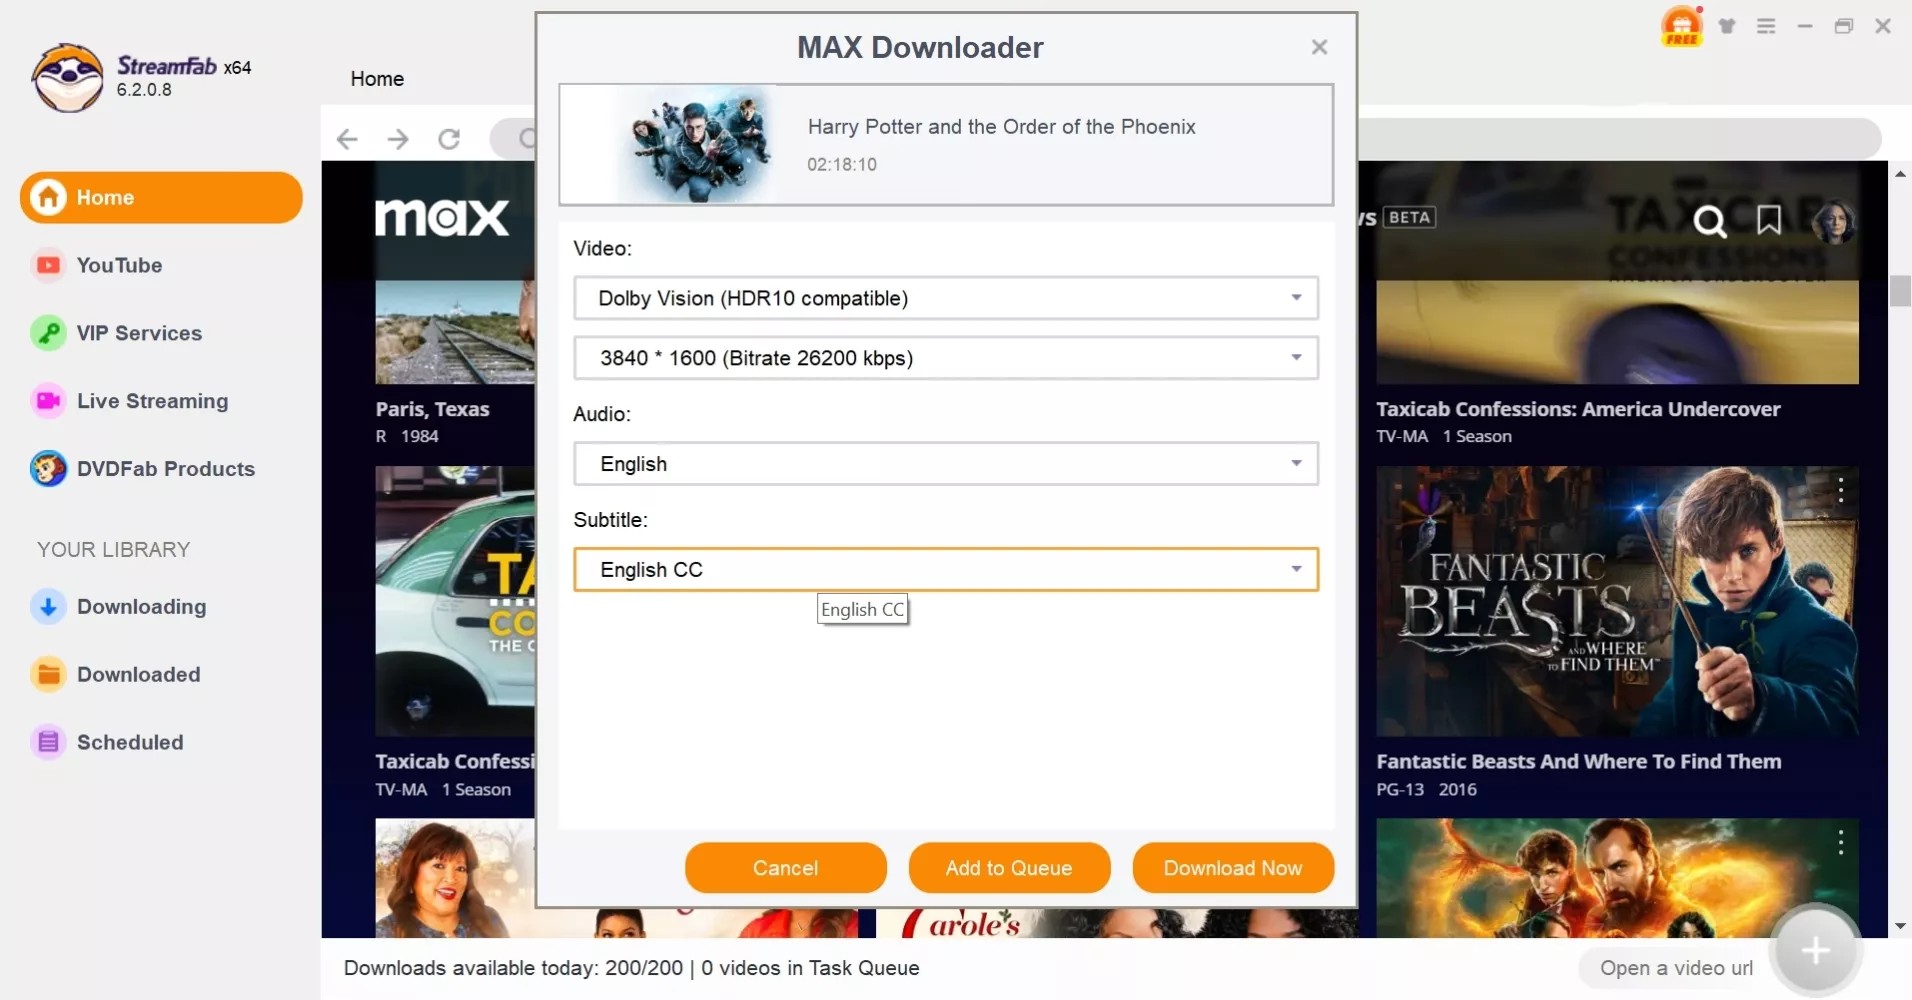The image size is (1912, 1000).
Task: Click the Max bookmark icon
Action: [1769, 220]
